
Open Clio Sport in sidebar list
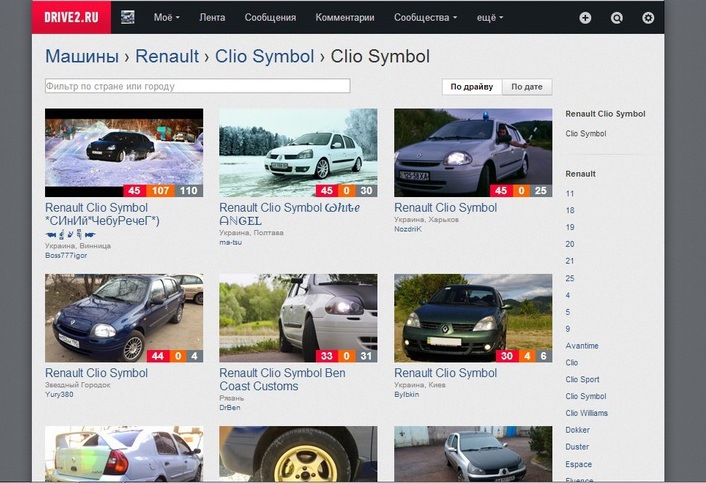tap(582, 379)
